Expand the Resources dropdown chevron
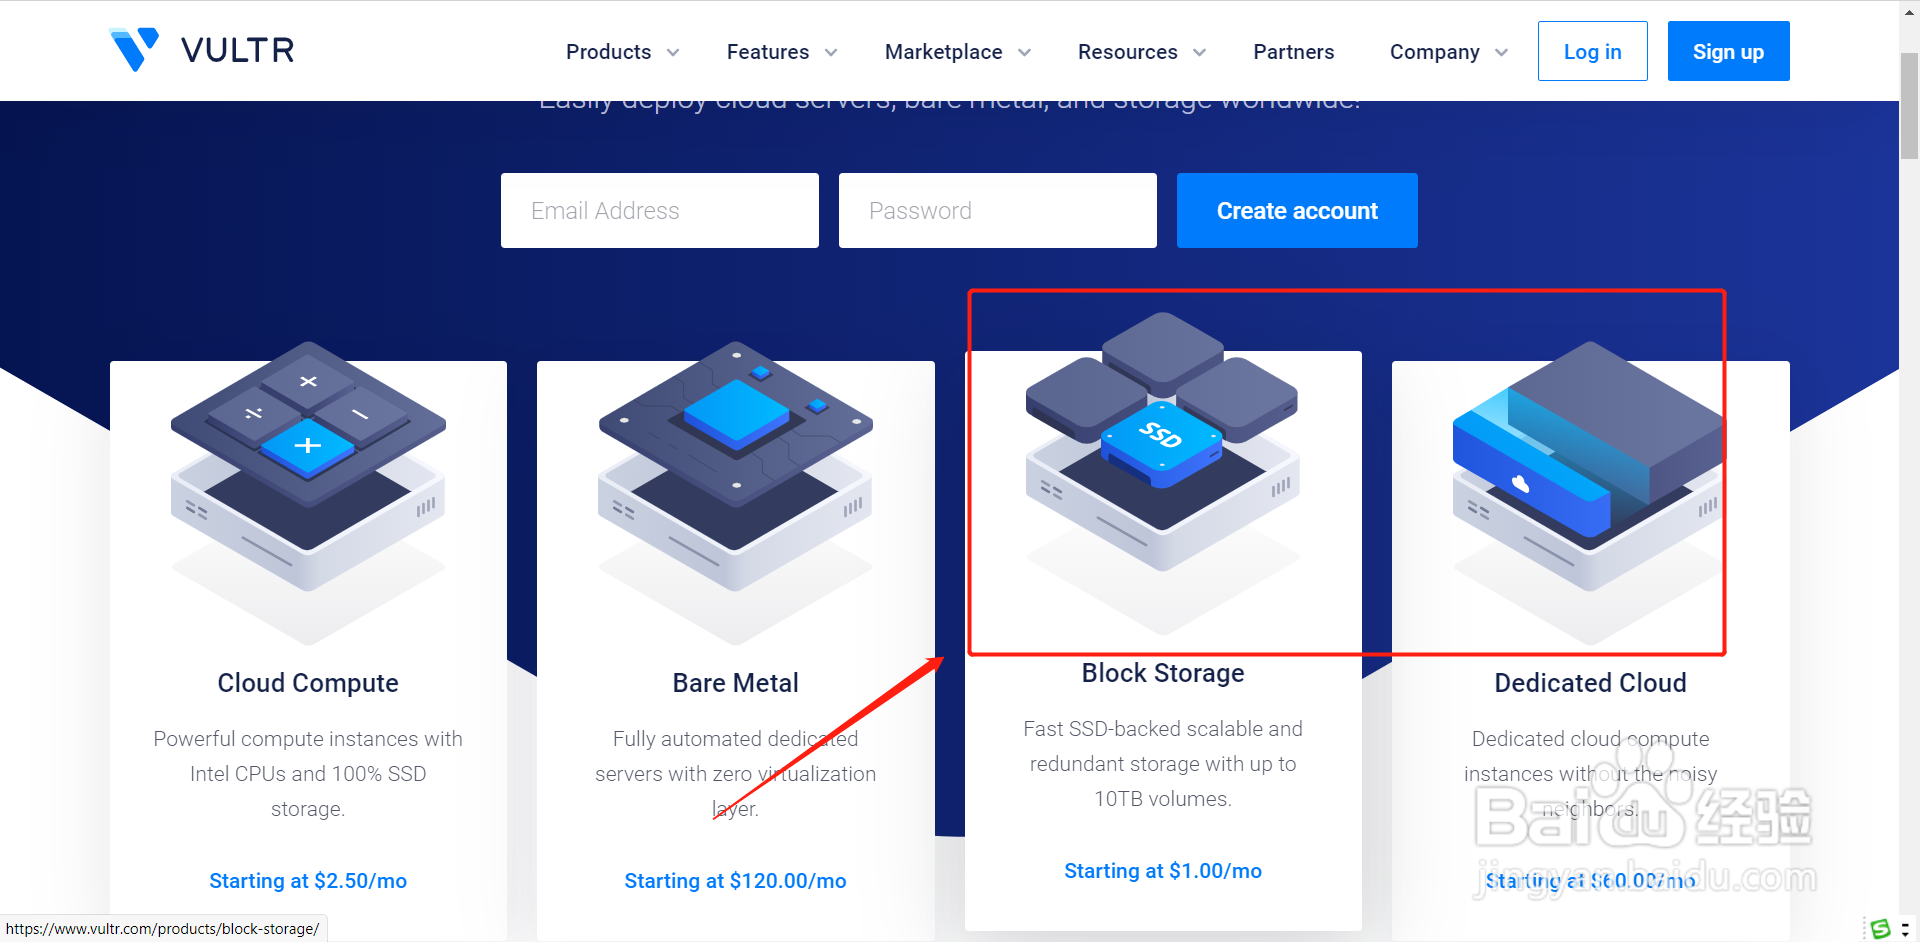Screen dimensions: 1920x942 1199,53
